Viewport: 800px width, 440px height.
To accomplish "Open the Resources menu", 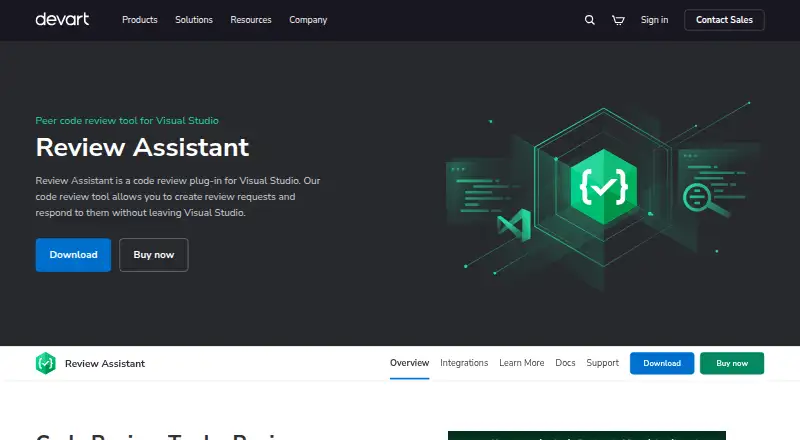I will [x=251, y=20].
